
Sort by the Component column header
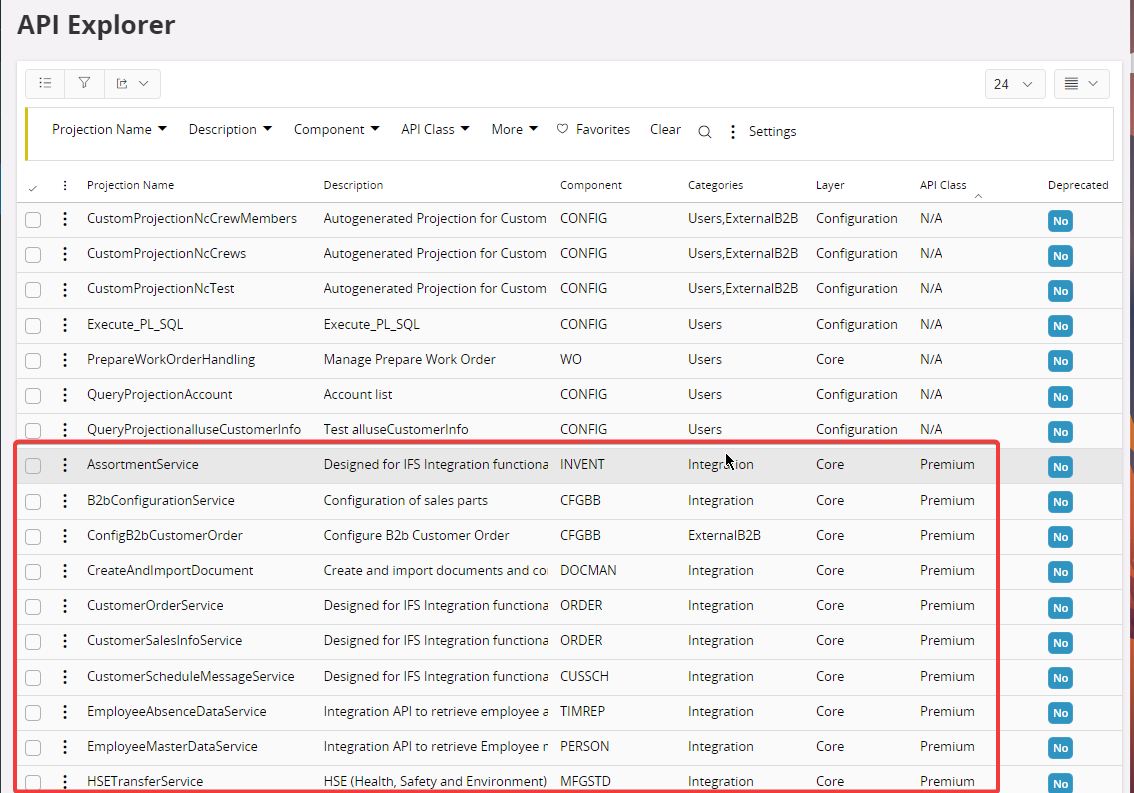tap(590, 185)
